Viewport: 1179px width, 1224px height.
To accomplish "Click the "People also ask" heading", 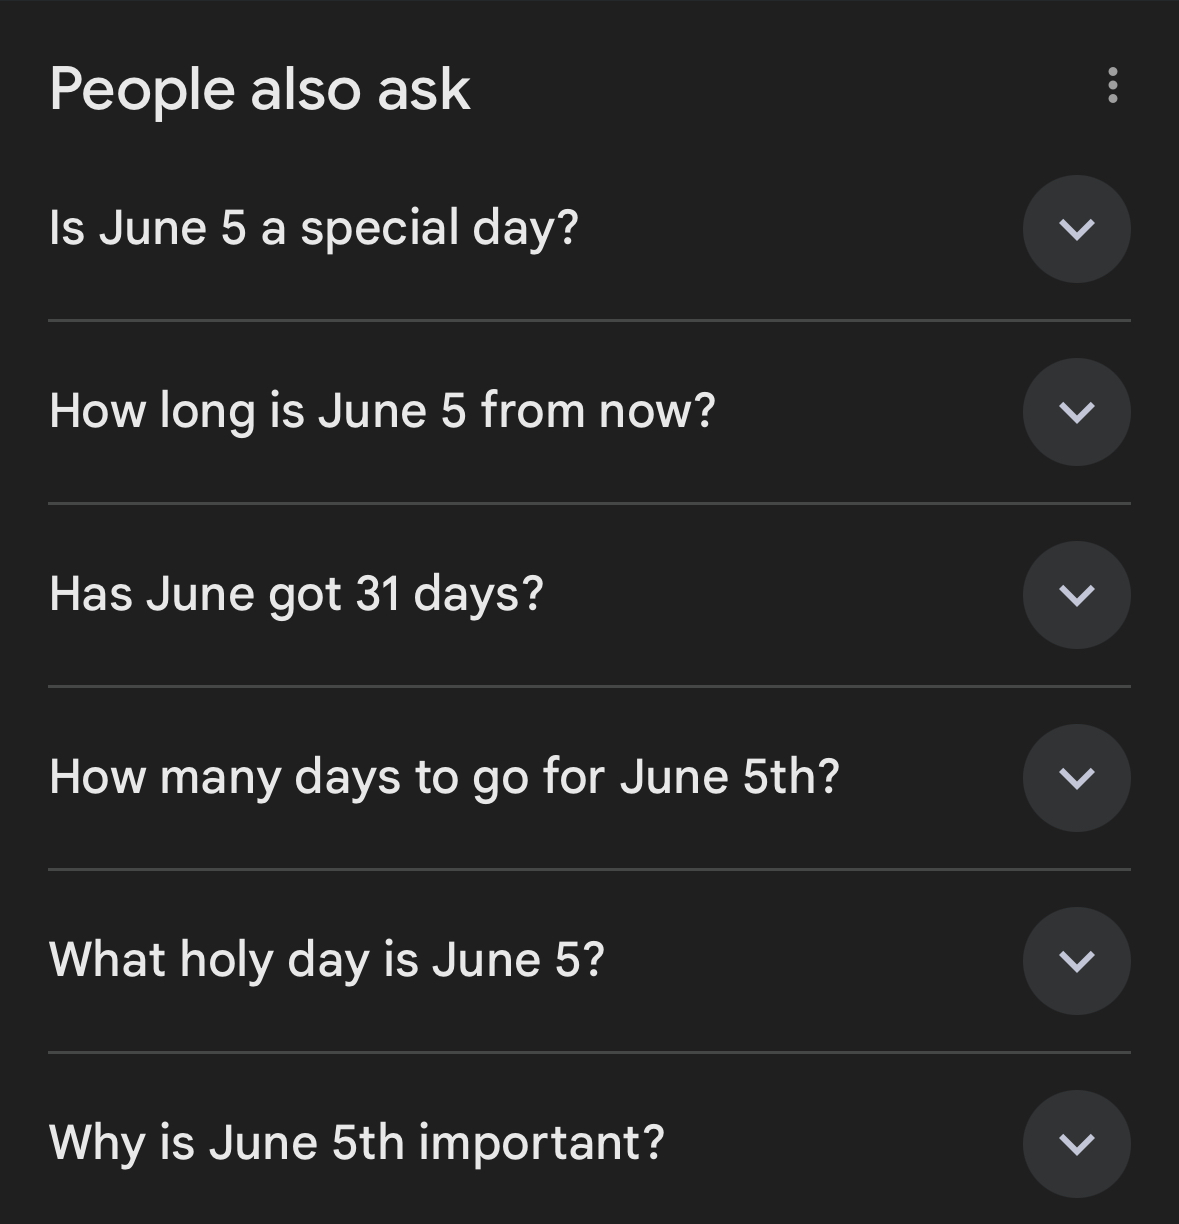I will click(x=260, y=90).
